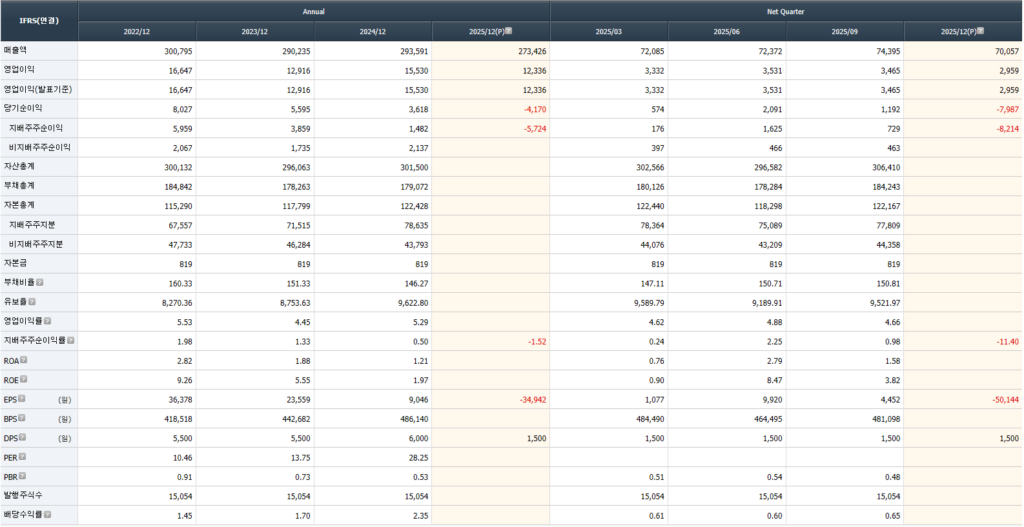Image resolution: width=1024 pixels, height=527 pixels.
Task: Click the PBR help icon
Action: tap(23, 476)
